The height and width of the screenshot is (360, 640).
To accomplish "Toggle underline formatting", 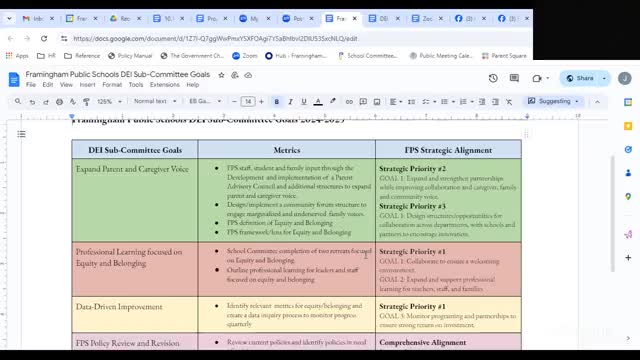I will point(304,102).
